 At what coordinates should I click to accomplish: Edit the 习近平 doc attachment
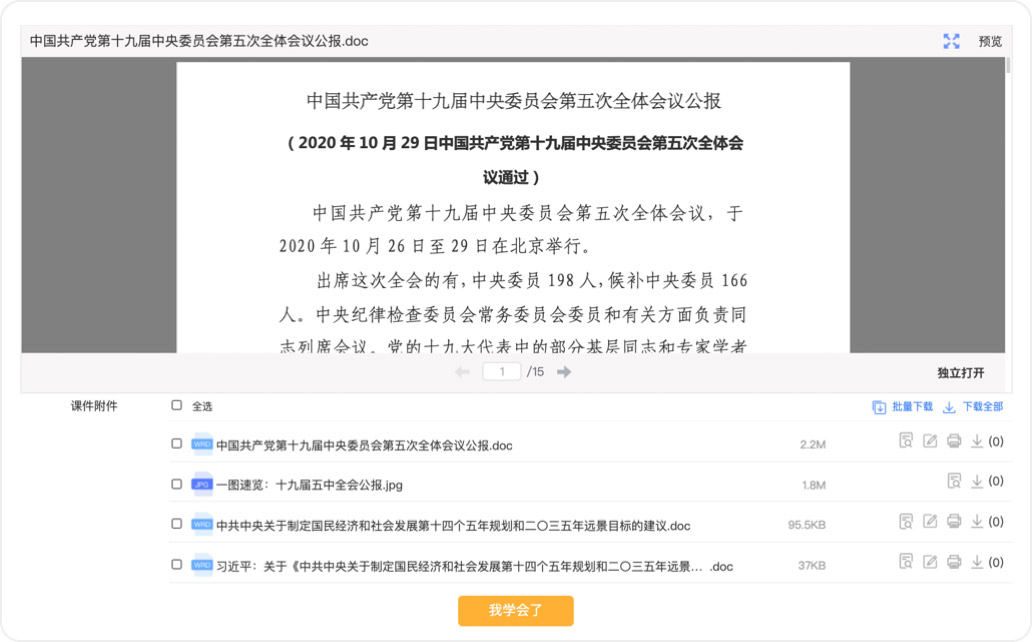click(930, 562)
